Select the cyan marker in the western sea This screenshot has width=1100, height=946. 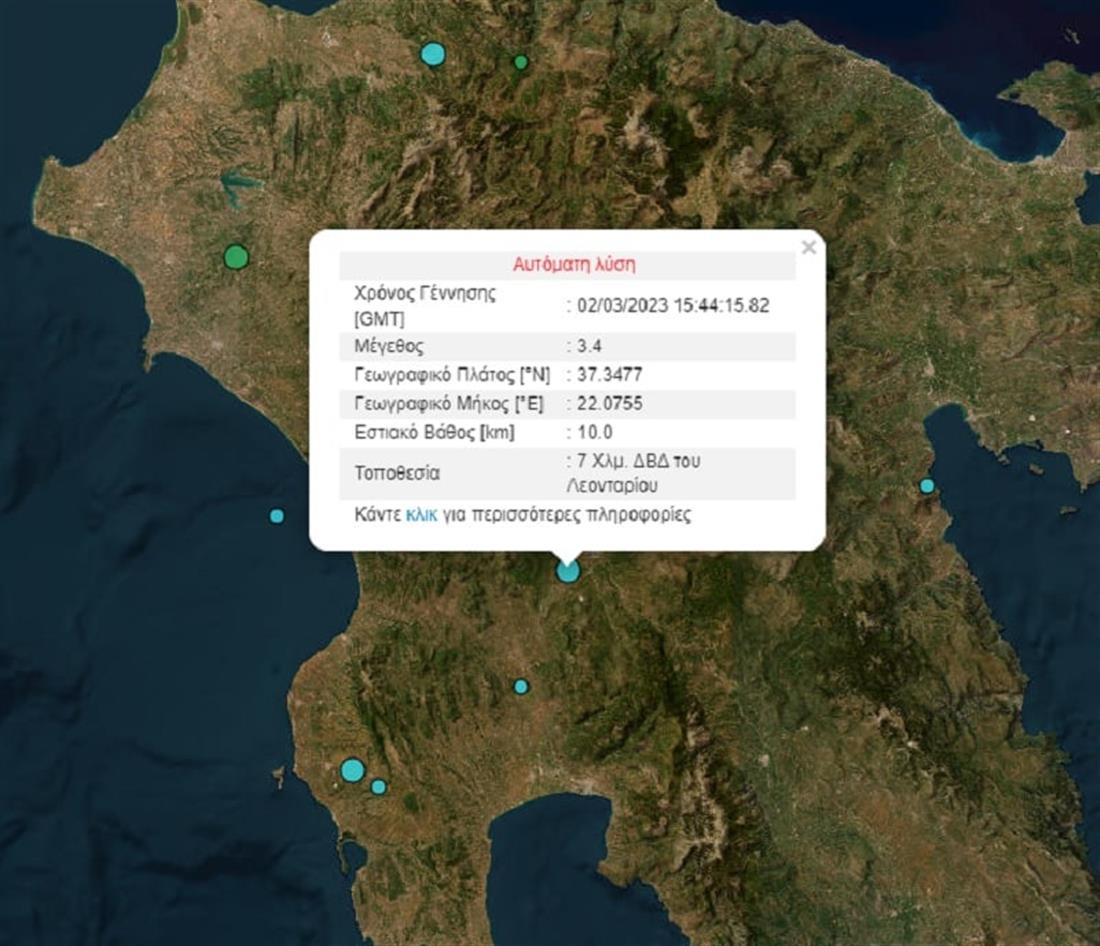click(x=277, y=516)
